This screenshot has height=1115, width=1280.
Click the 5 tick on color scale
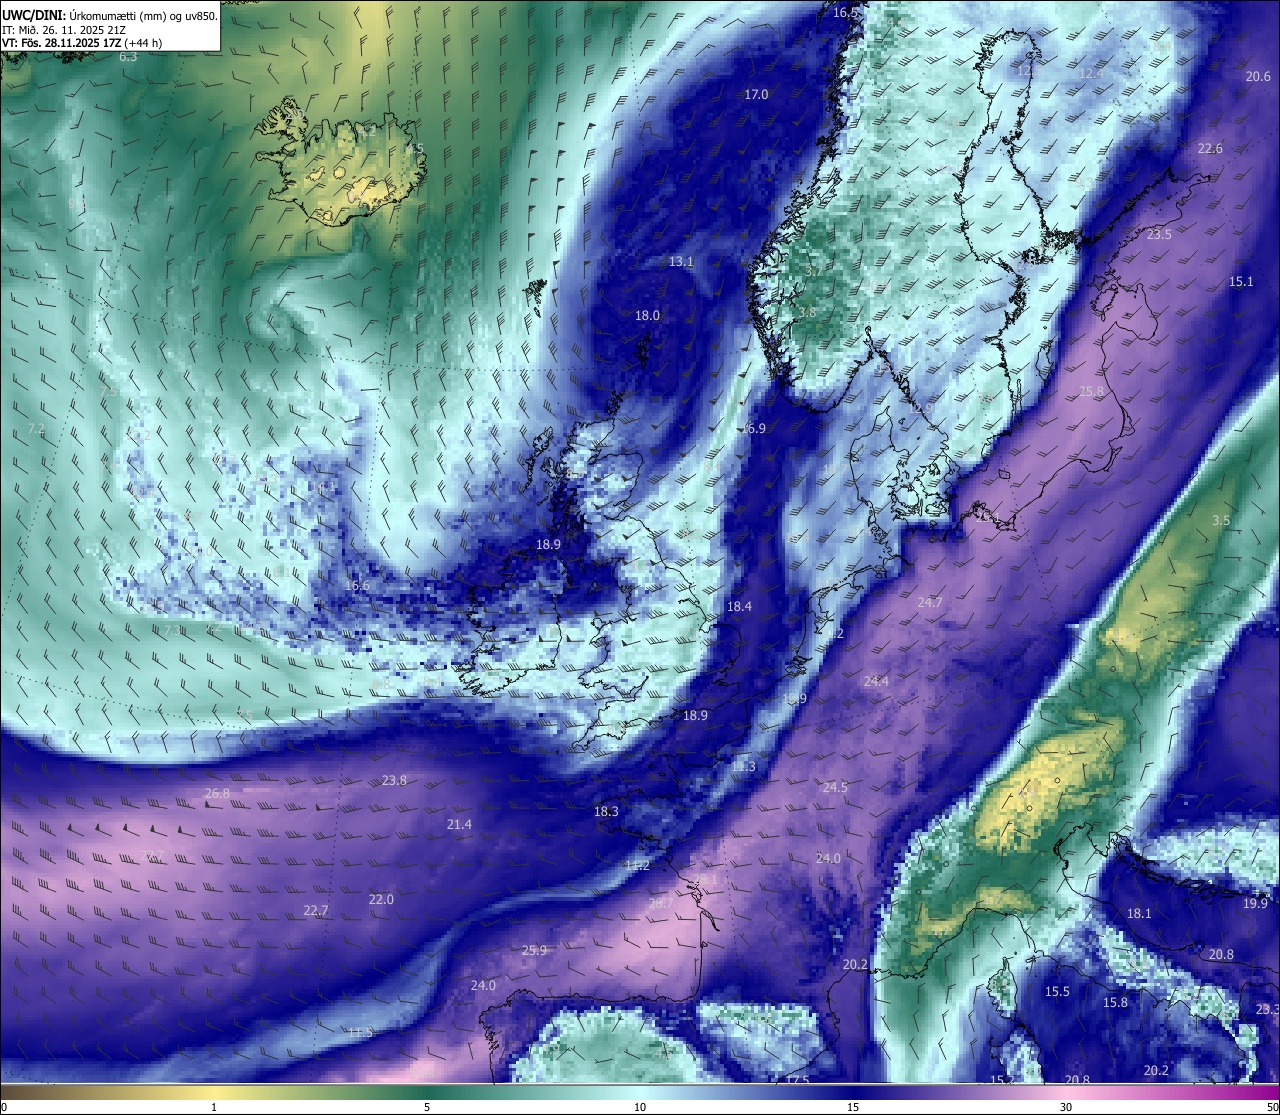[x=427, y=1107]
